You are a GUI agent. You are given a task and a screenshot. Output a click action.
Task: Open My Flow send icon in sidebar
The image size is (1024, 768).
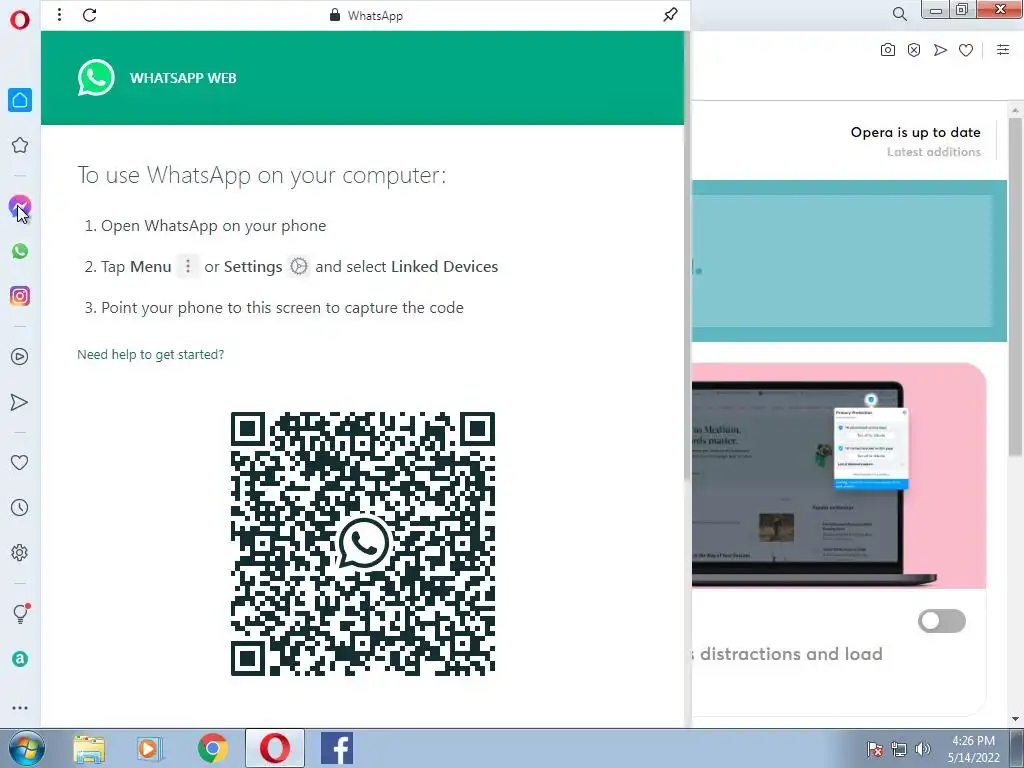[x=20, y=402]
